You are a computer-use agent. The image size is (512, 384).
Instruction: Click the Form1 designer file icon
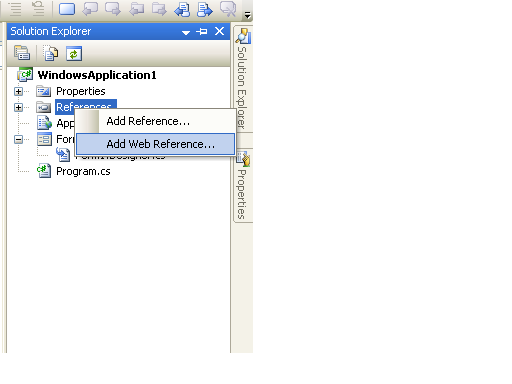[x=63, y=155]
